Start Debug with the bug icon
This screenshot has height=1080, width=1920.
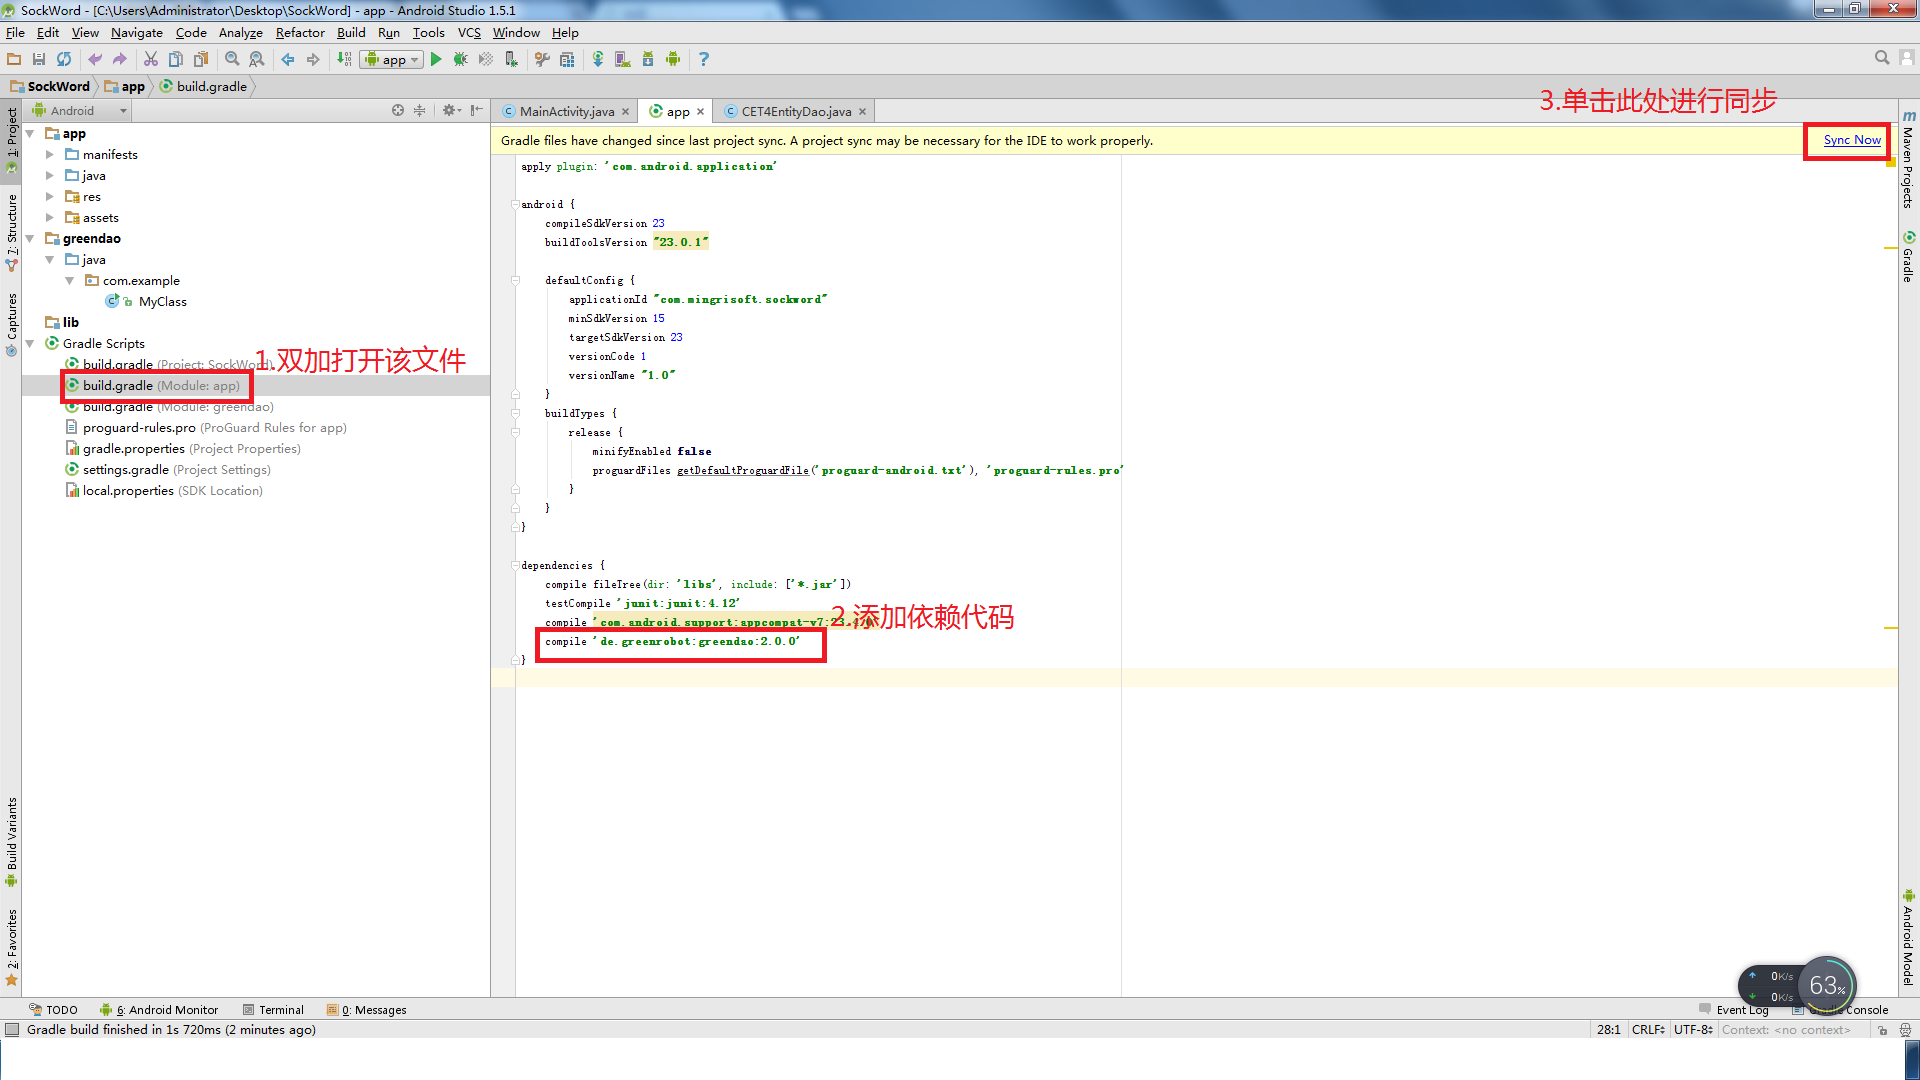pyautogui.click(x=461, y=59)
